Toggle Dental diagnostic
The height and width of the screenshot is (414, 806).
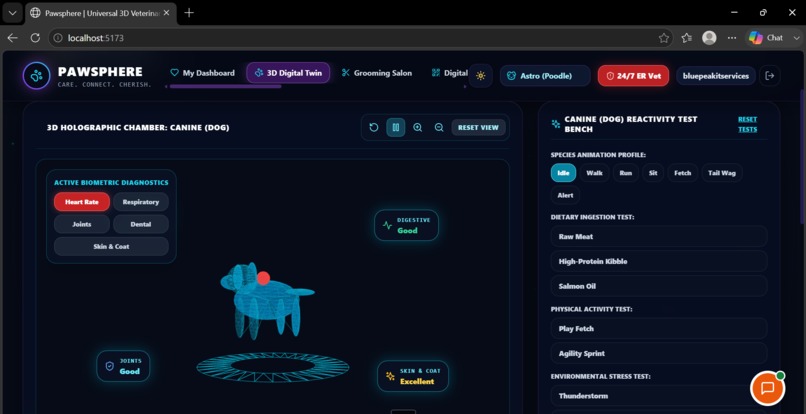[141, 224]
